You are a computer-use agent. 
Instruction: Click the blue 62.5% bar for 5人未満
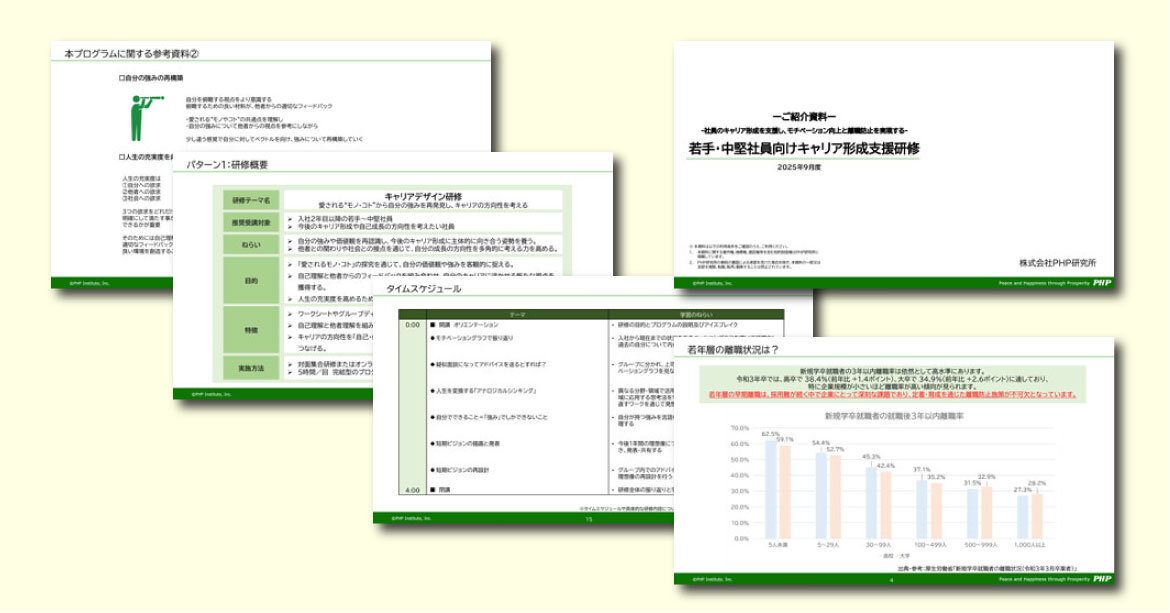pyautogui.click(x=770, y=488)
